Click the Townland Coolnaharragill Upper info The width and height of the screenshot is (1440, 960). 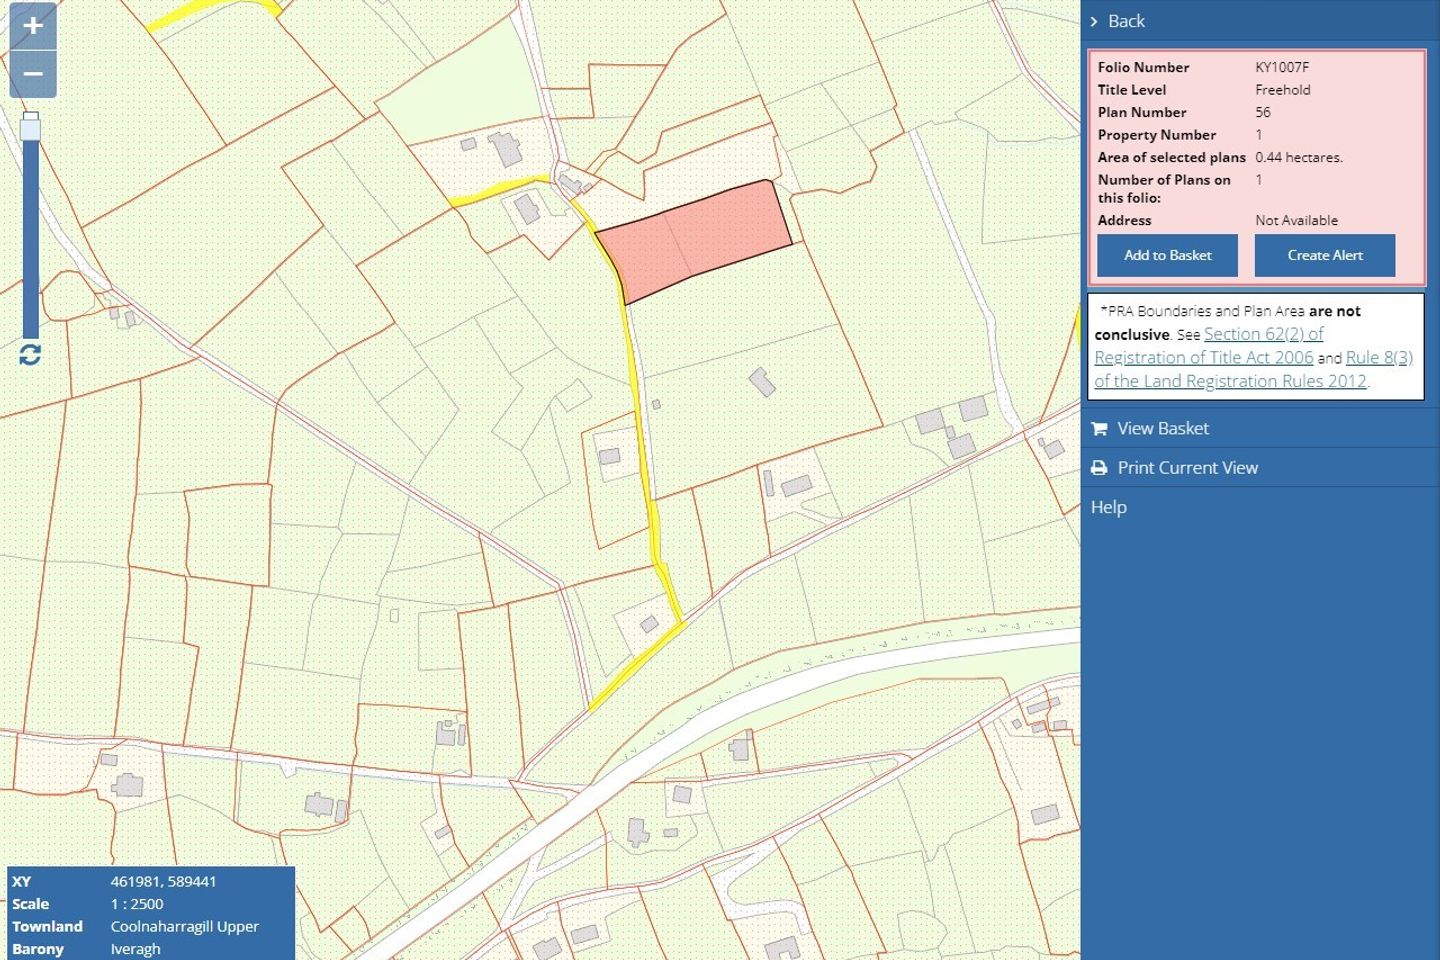(x=184, y=926)
